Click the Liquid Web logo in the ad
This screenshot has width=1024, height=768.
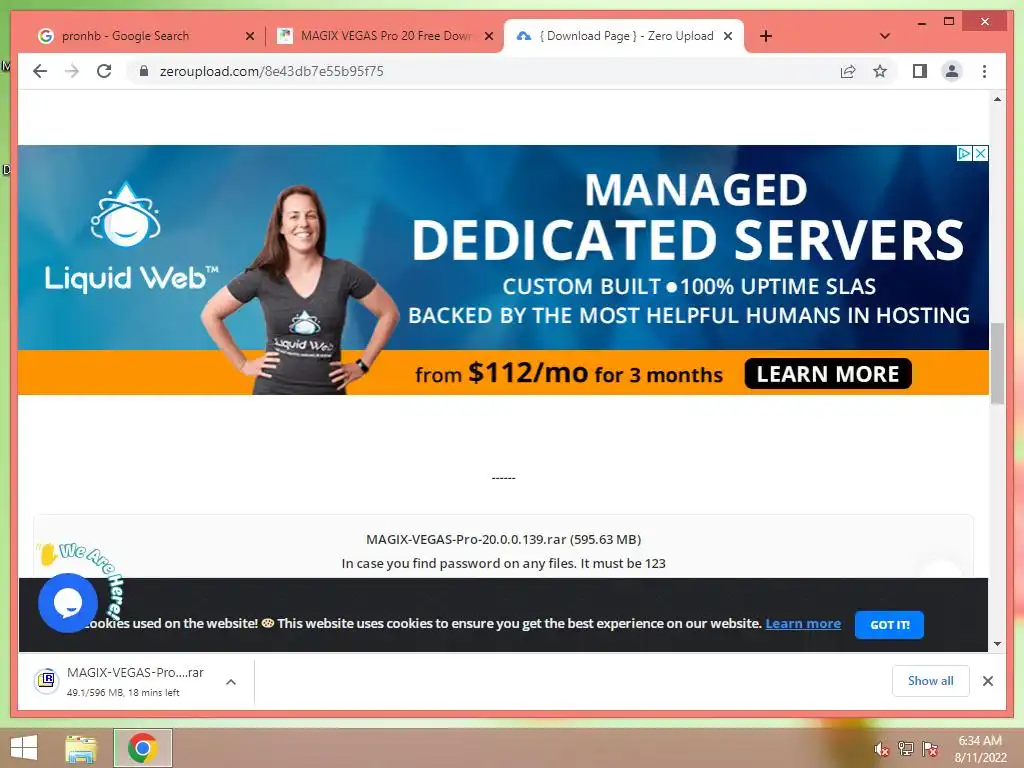130,238
